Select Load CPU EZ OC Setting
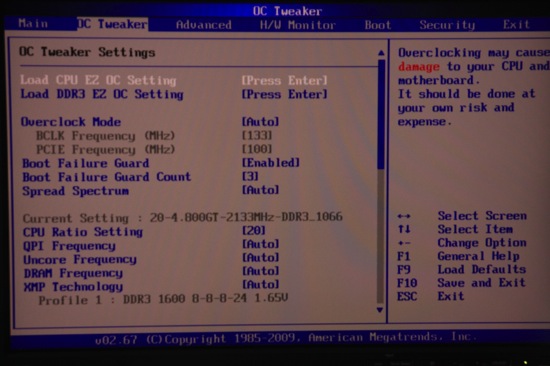 coord(98,80)
